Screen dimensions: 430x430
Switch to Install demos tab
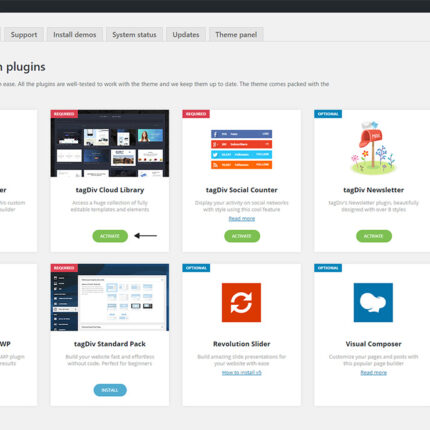coord(75,35)
